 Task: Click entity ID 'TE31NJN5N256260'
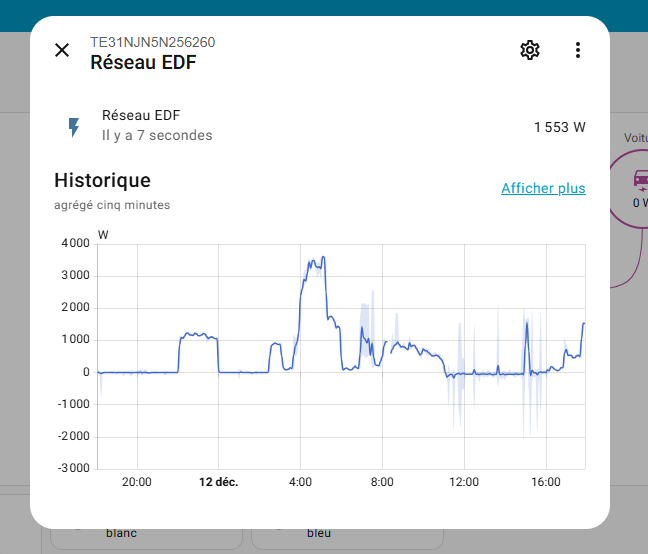tap(152, 42)
